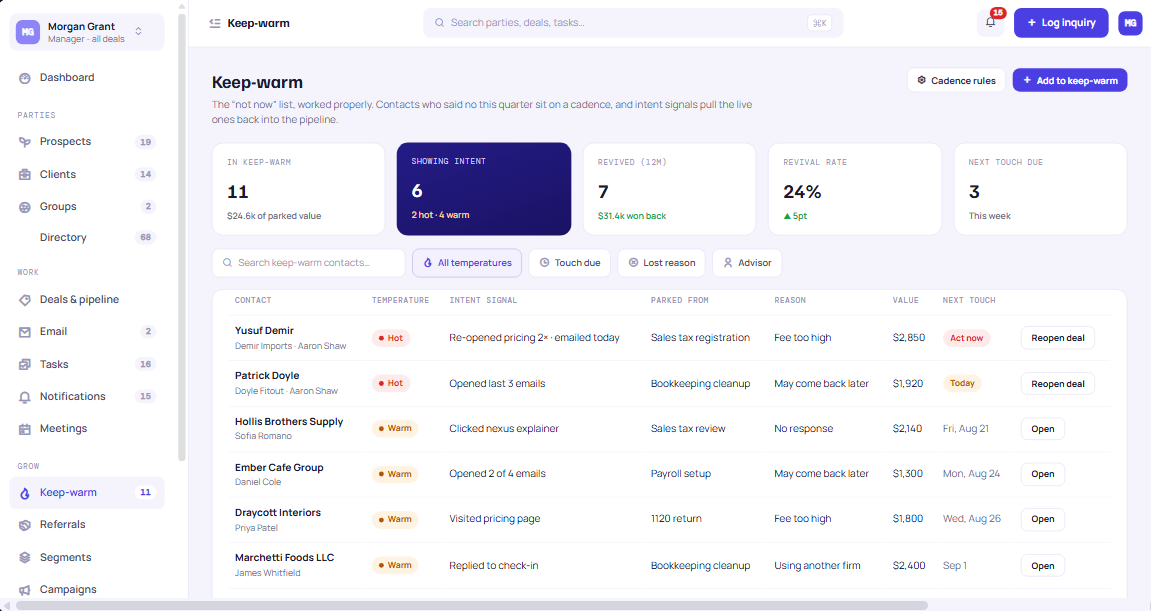Open Deals & pipeline tag icon
1151x611 pixels.
tap(25, 300)
